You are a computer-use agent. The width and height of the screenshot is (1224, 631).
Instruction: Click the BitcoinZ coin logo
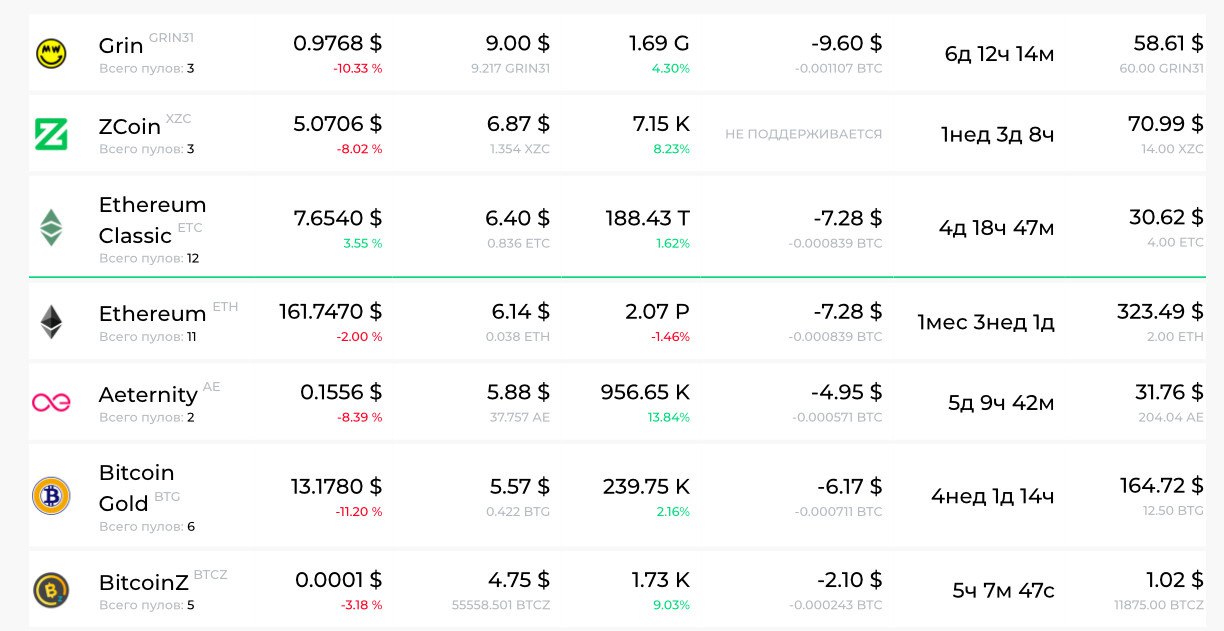tap(51, 590)
